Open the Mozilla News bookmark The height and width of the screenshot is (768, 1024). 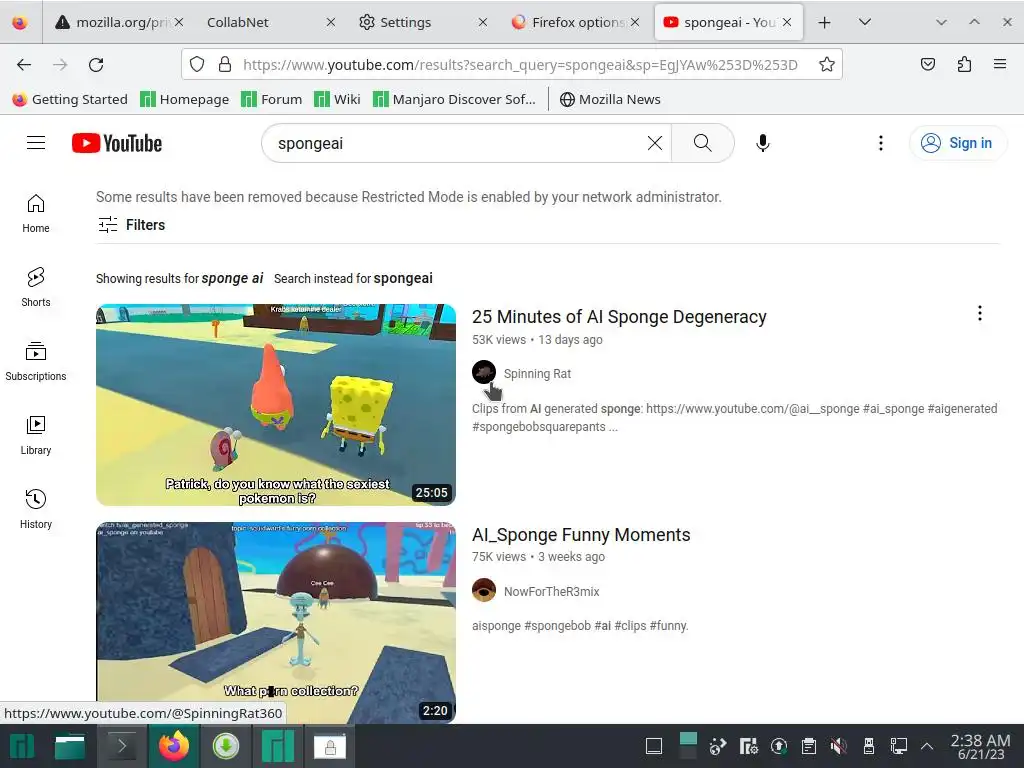(x=611, y=99)
